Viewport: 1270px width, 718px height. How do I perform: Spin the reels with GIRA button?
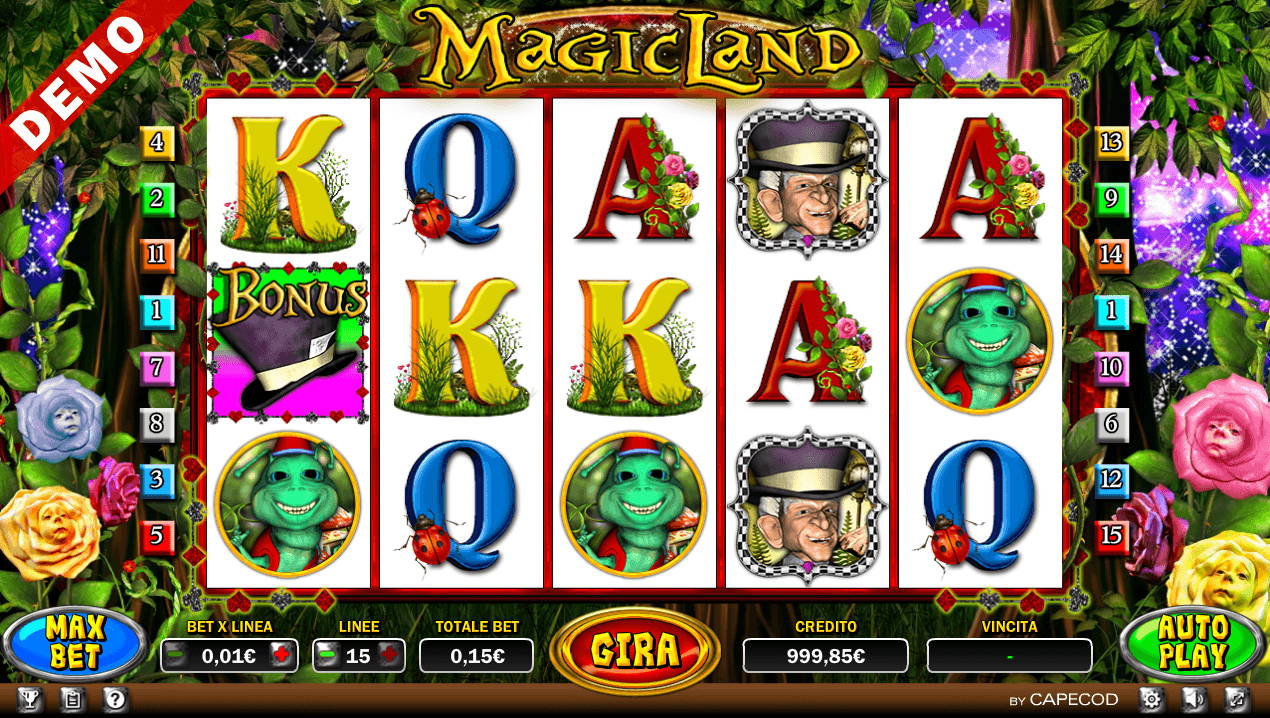tap(635, 651)
